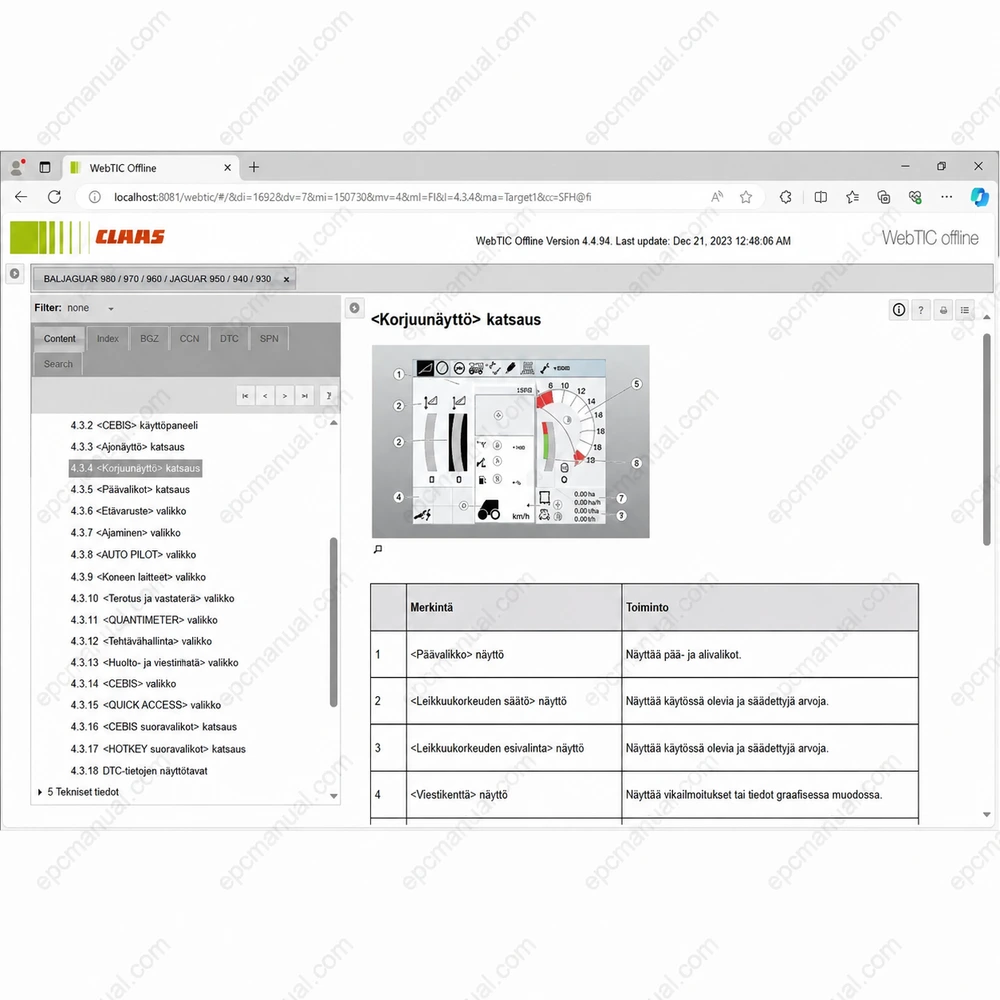Collapse the navigation panel arrow

tap(355, 308)
